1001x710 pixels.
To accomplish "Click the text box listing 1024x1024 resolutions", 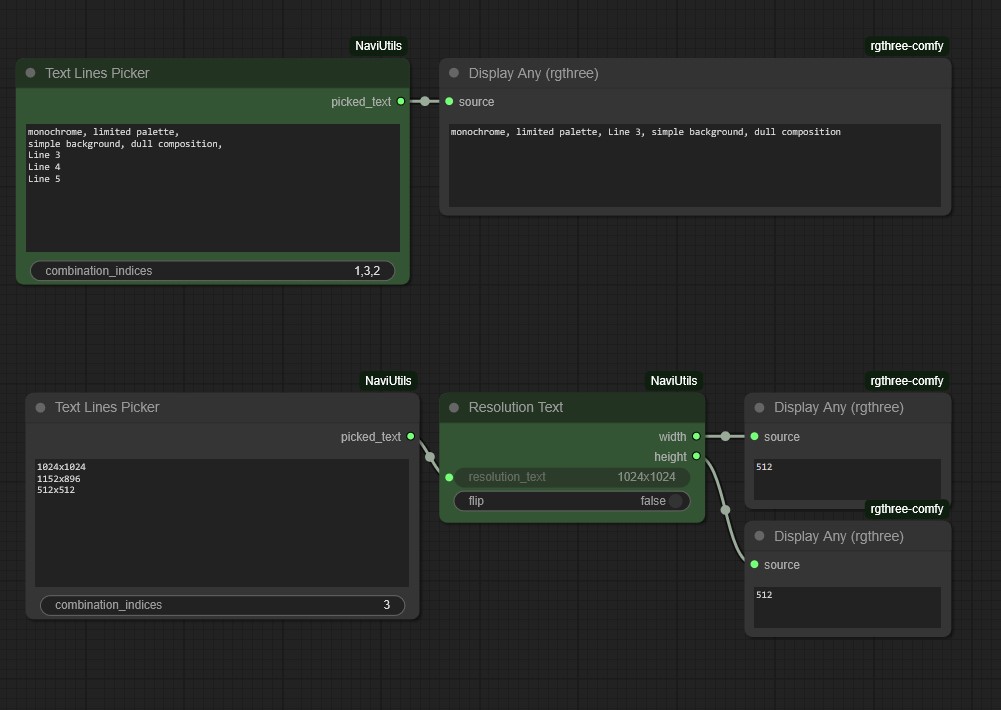I will point(222,523).
